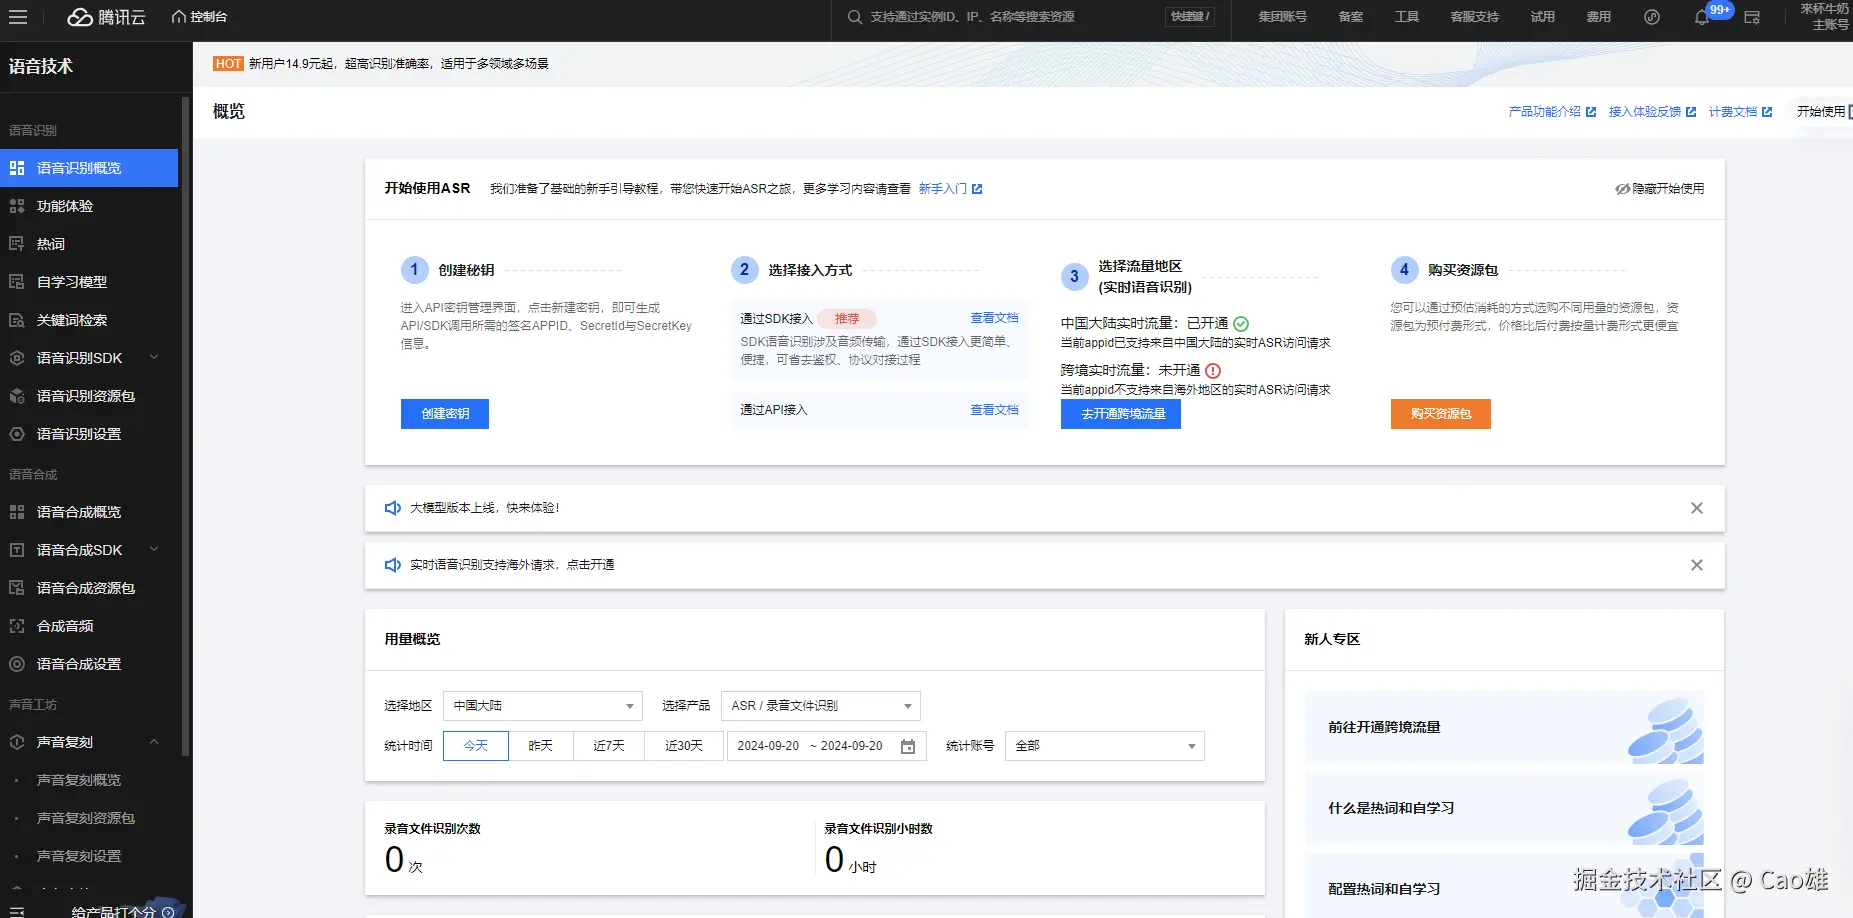
Task: Click the 创建密钥 button
Action: point(445,414)
